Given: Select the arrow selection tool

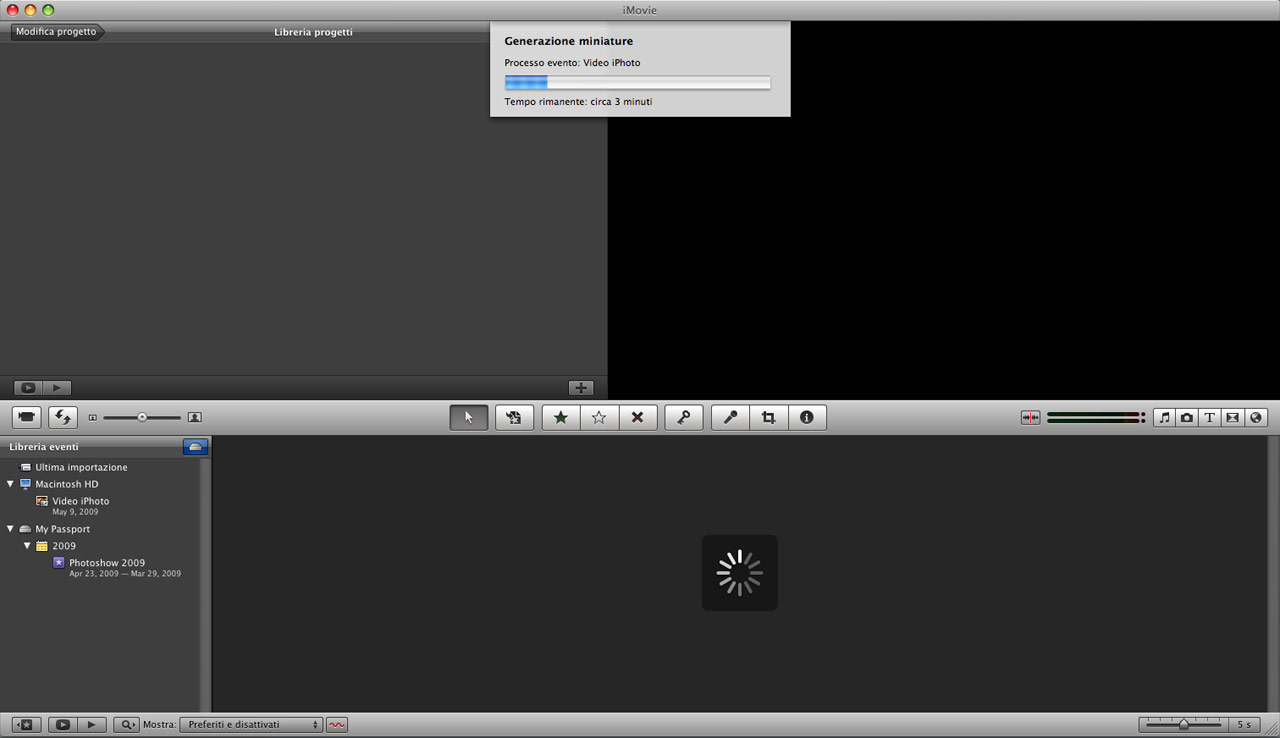Looking at the screenshot, I should click(x=469, y=417).
